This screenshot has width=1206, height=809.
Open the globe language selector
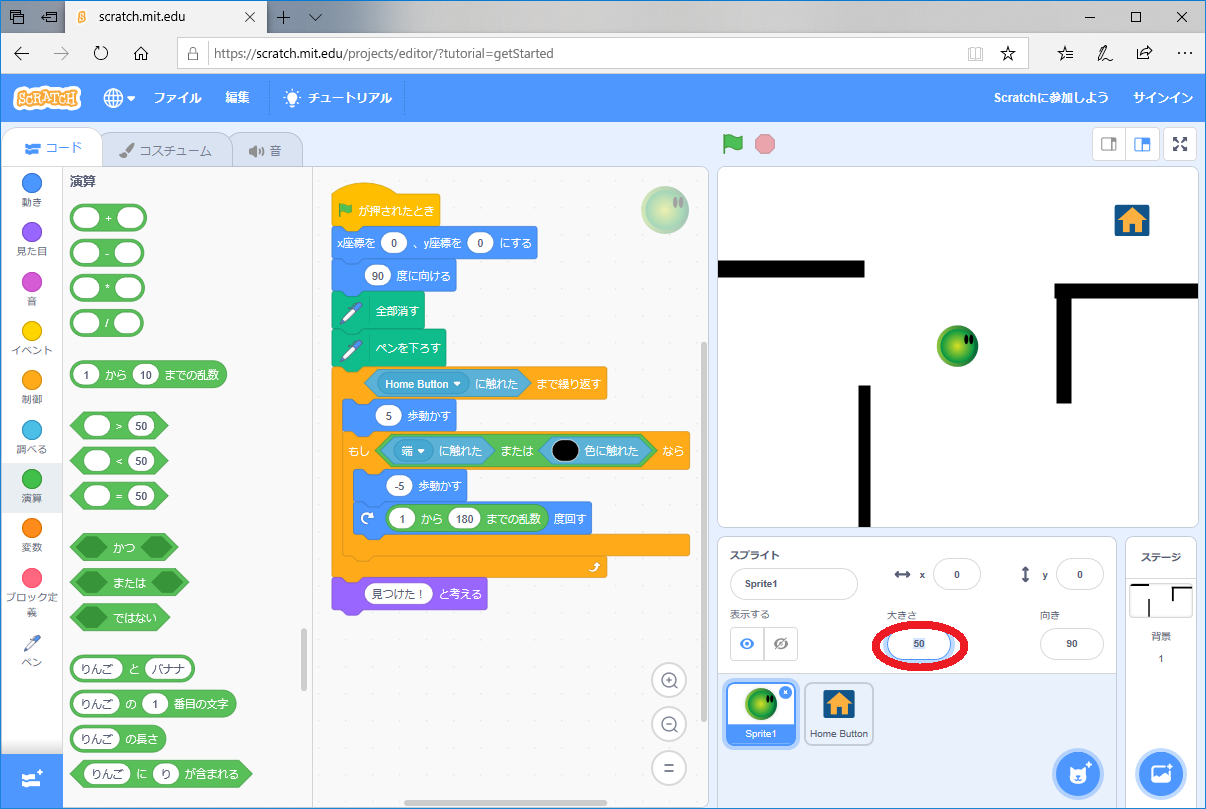click(119, 98)
